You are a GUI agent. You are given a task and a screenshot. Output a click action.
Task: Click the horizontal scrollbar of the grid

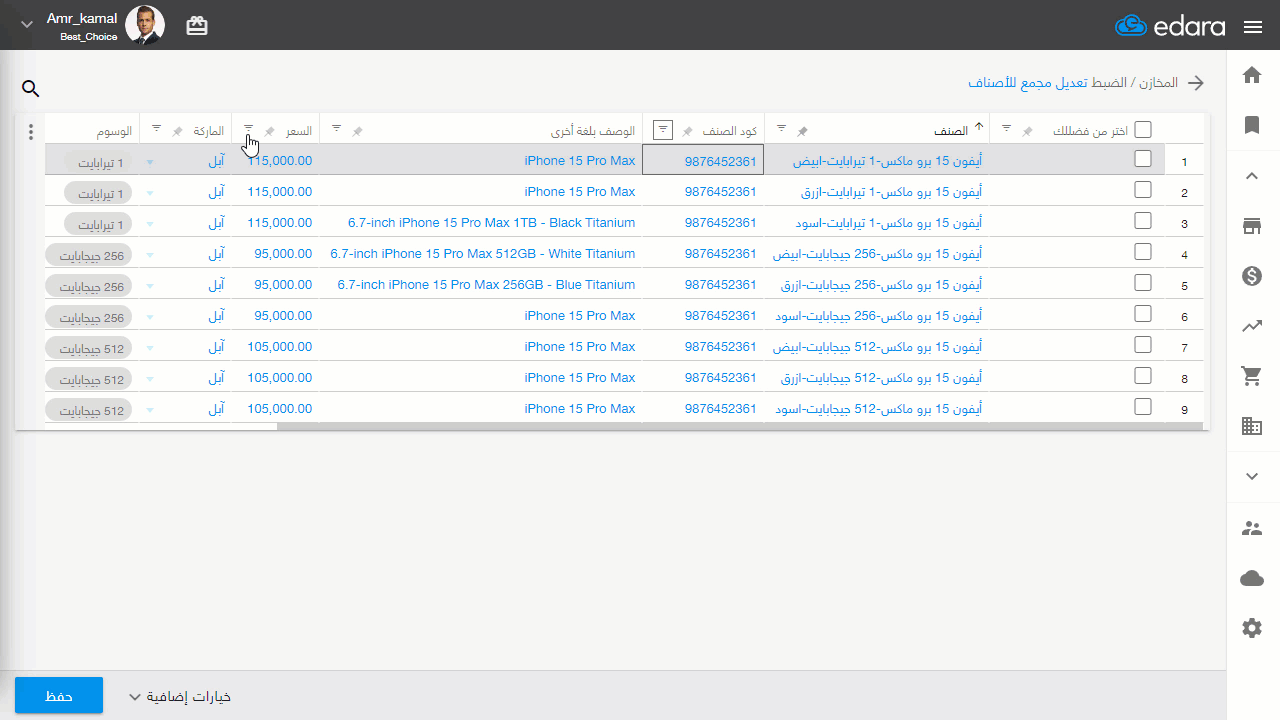pos(740,426)
